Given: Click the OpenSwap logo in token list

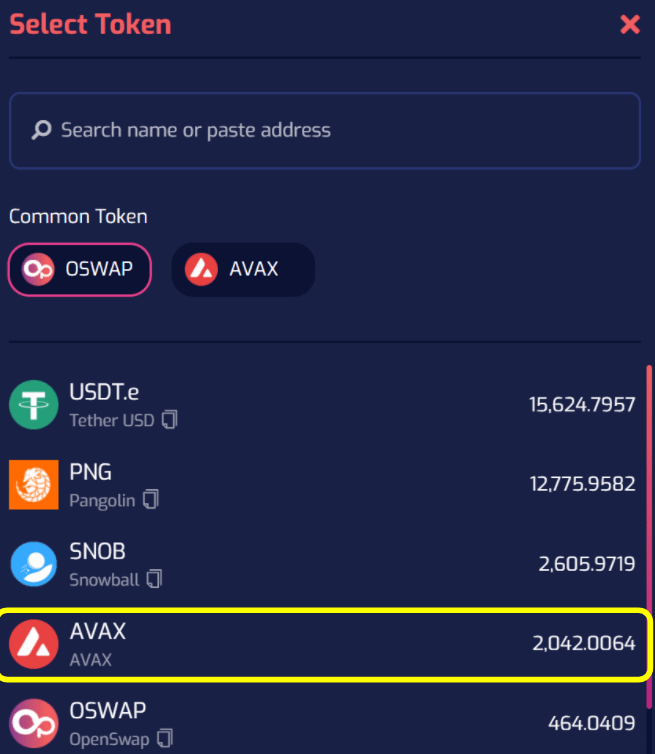Looking at the screenshot, I should coord(34,723).
